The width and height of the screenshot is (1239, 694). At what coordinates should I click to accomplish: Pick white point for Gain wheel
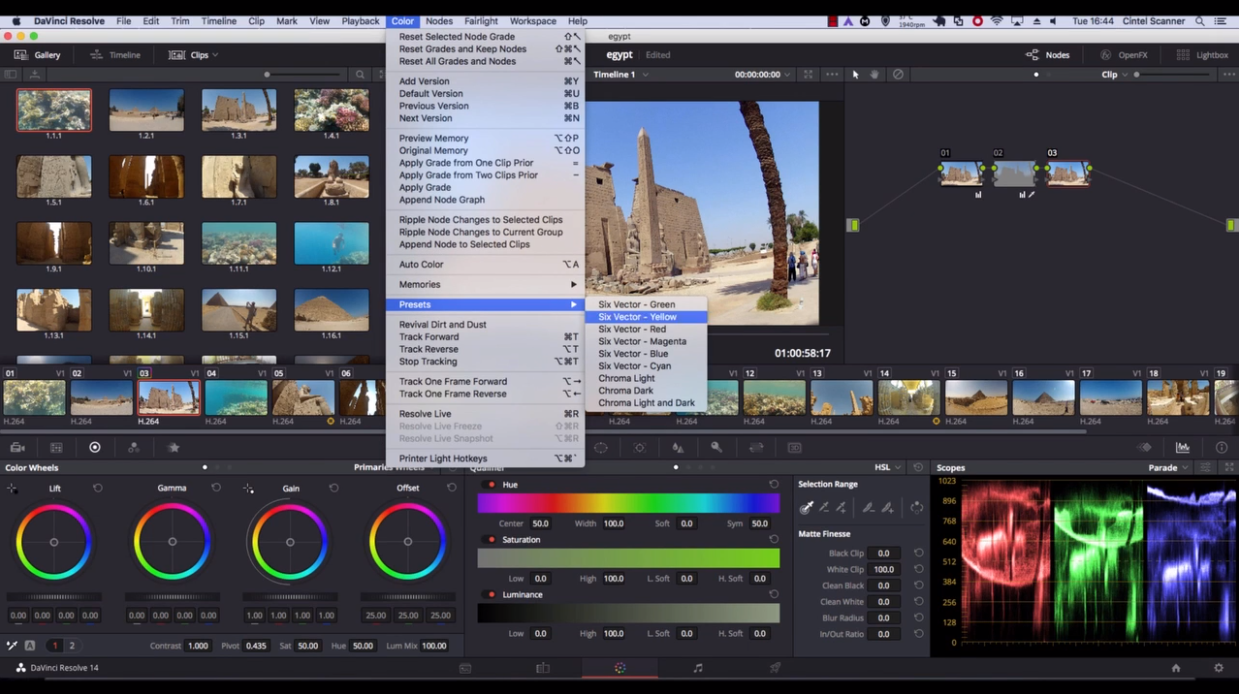(248, 488)
